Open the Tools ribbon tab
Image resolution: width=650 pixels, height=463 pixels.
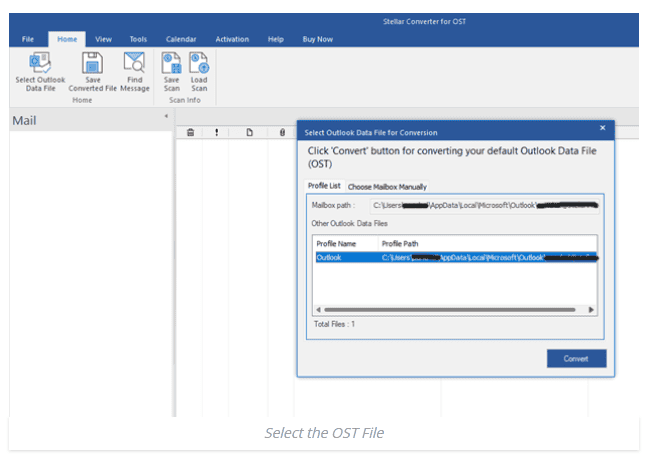click(x=138, y=39)
